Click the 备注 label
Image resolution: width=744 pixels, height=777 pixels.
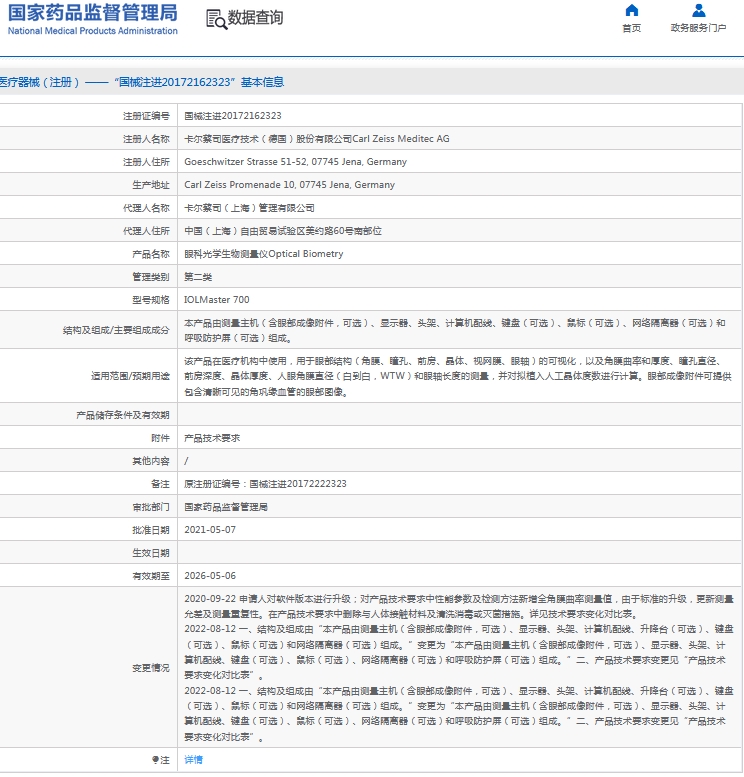click(160, 484)
